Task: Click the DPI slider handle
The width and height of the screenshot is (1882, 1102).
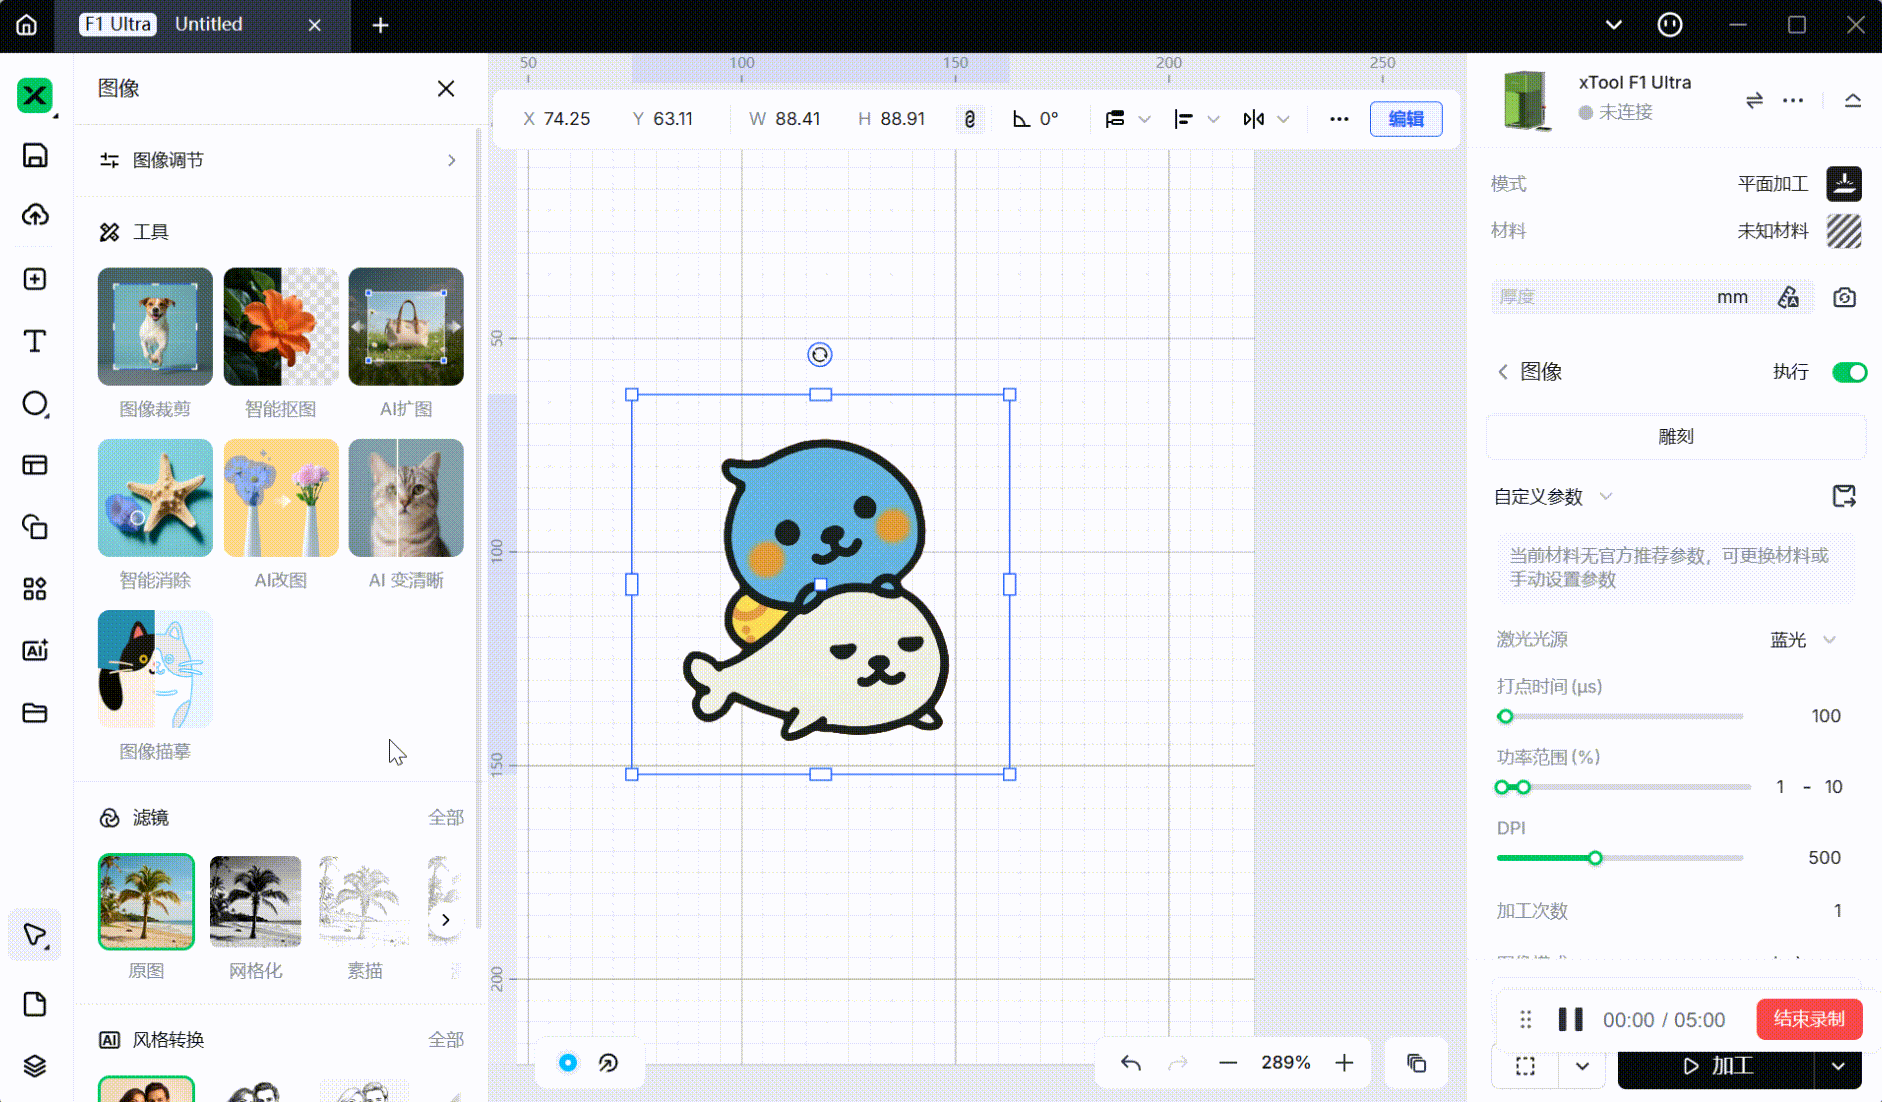Action: pos(1595,858)
